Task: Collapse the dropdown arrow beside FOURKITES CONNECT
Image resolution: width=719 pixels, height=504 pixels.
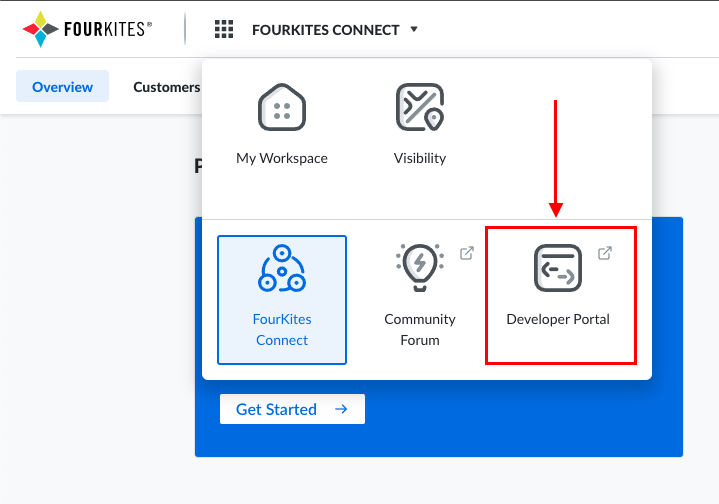Action: pos(414,29)
